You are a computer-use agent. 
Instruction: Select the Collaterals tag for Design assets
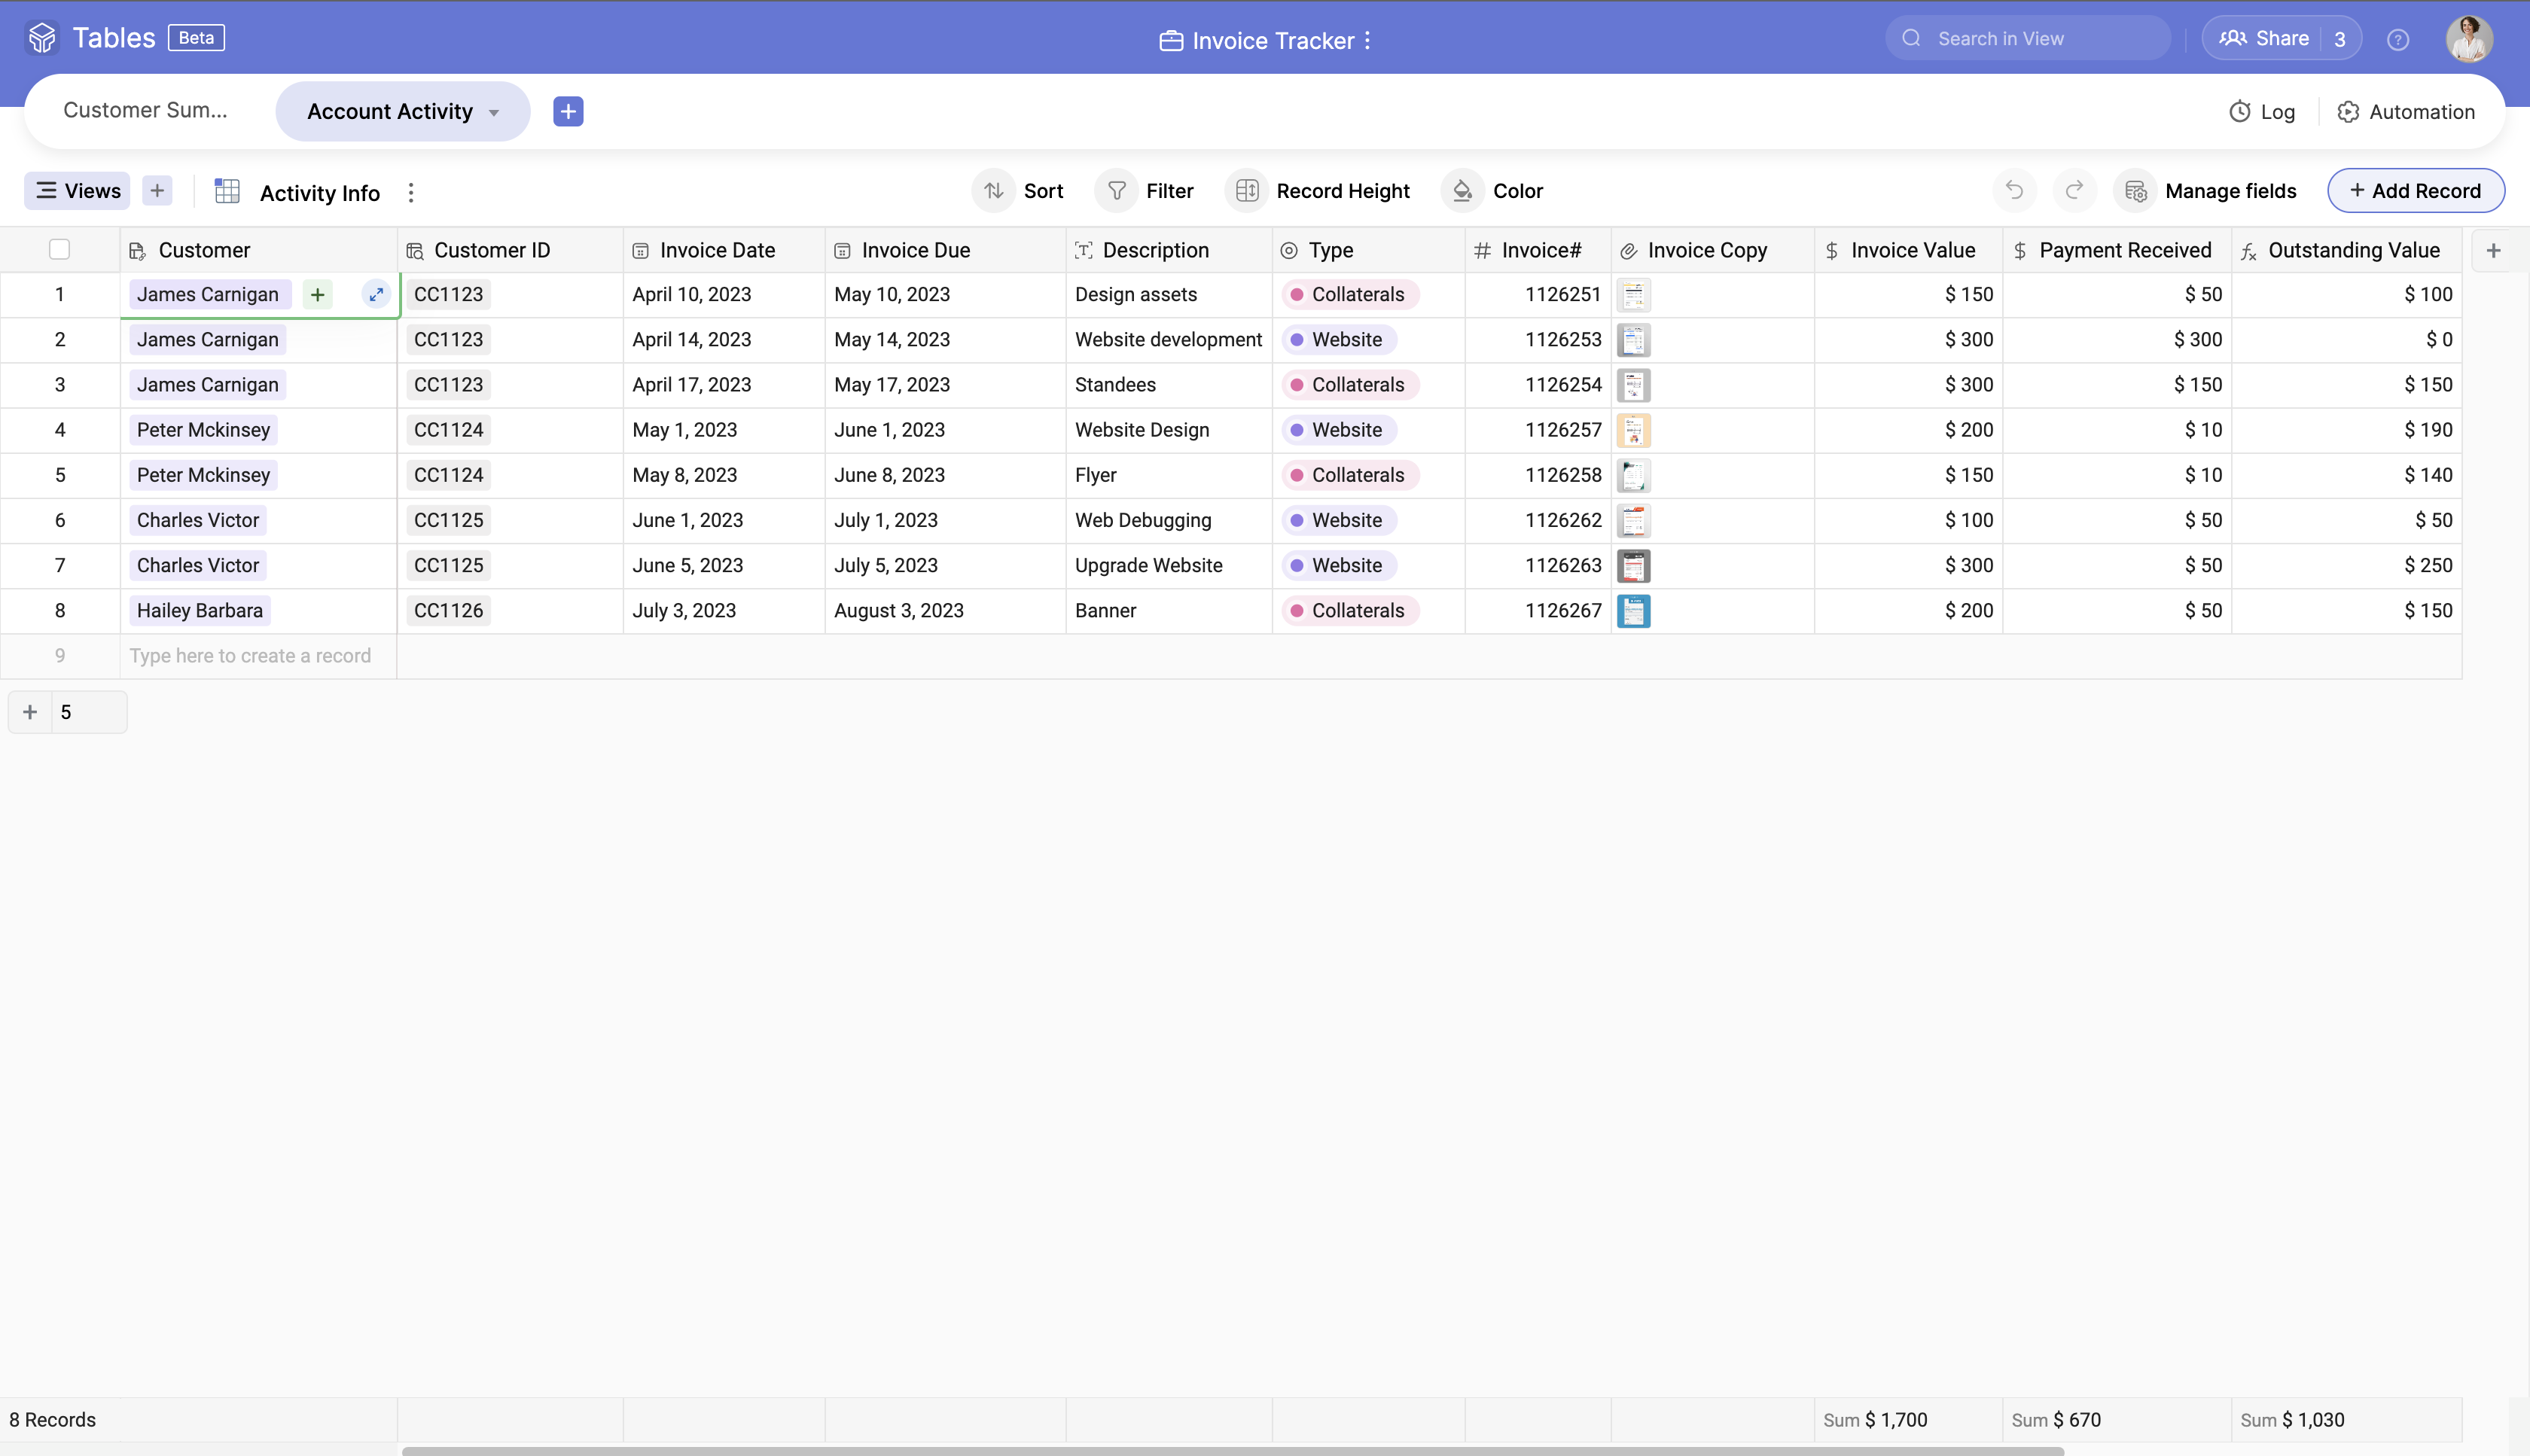(x=1350, y=294)
